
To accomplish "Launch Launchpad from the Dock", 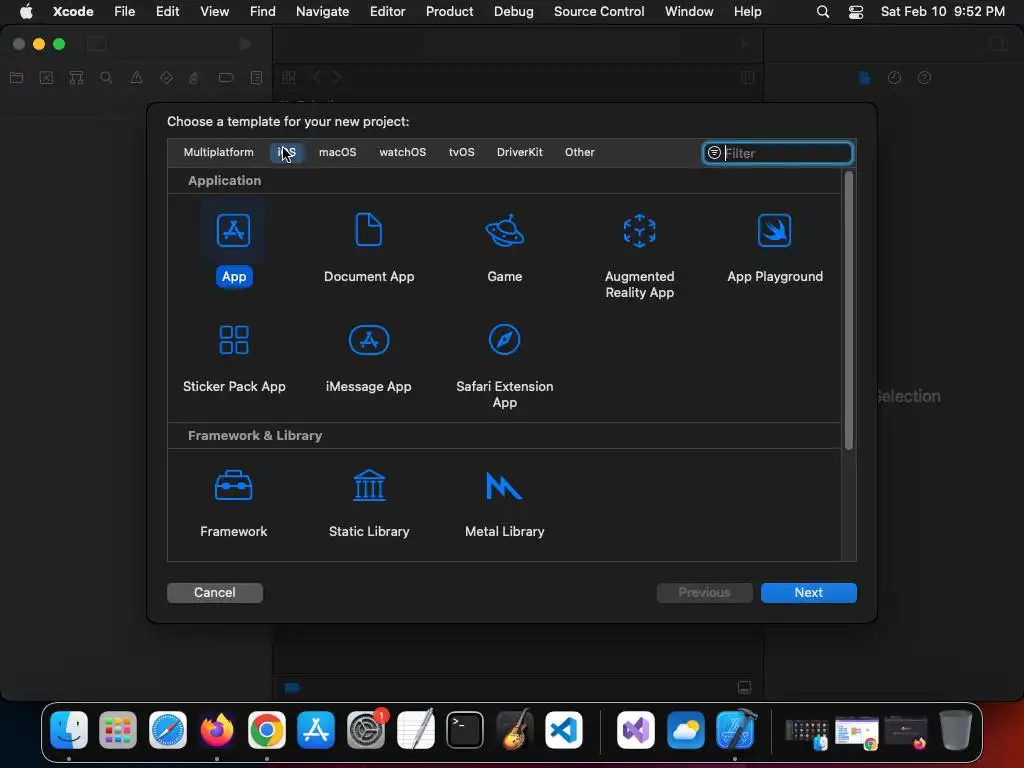I will point(118,730).
